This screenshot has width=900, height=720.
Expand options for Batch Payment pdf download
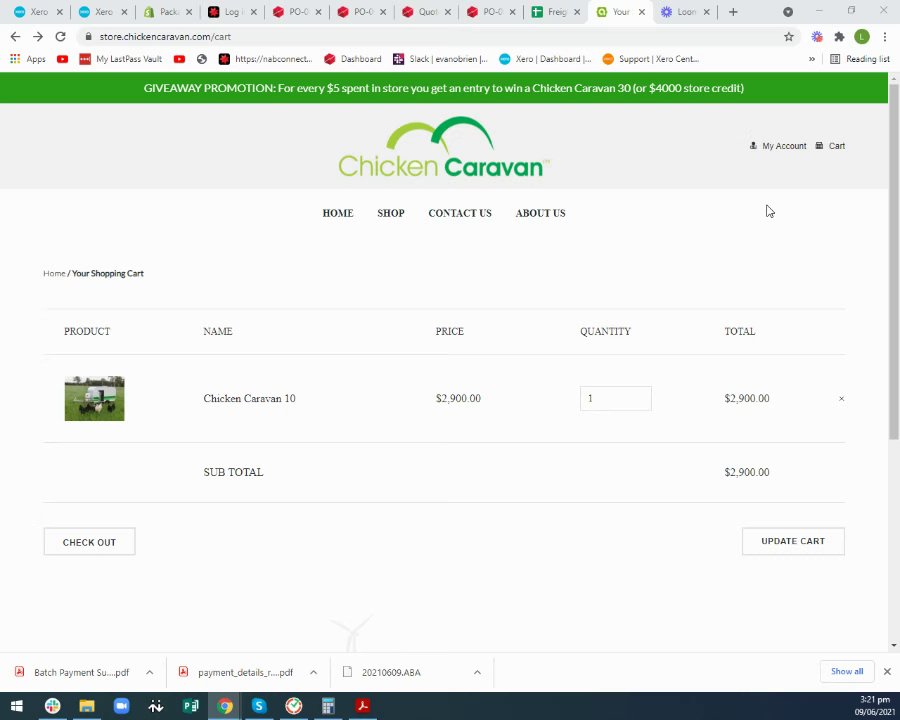[149, 672]
